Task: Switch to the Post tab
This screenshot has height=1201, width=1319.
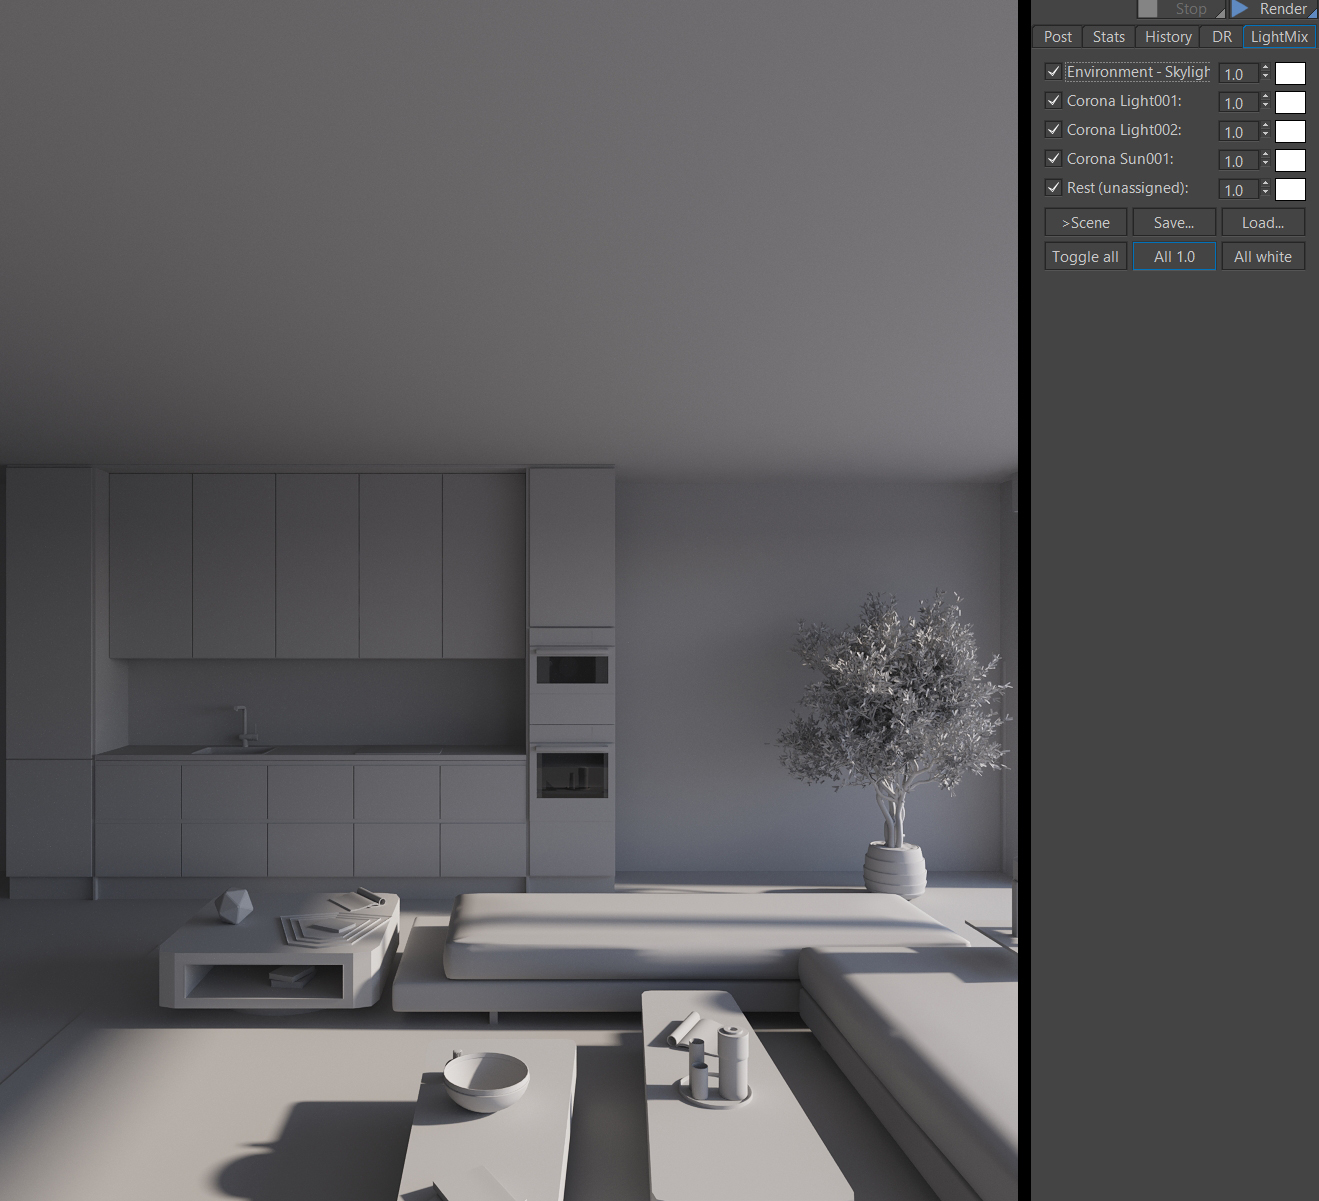Action: [1057, 37]
